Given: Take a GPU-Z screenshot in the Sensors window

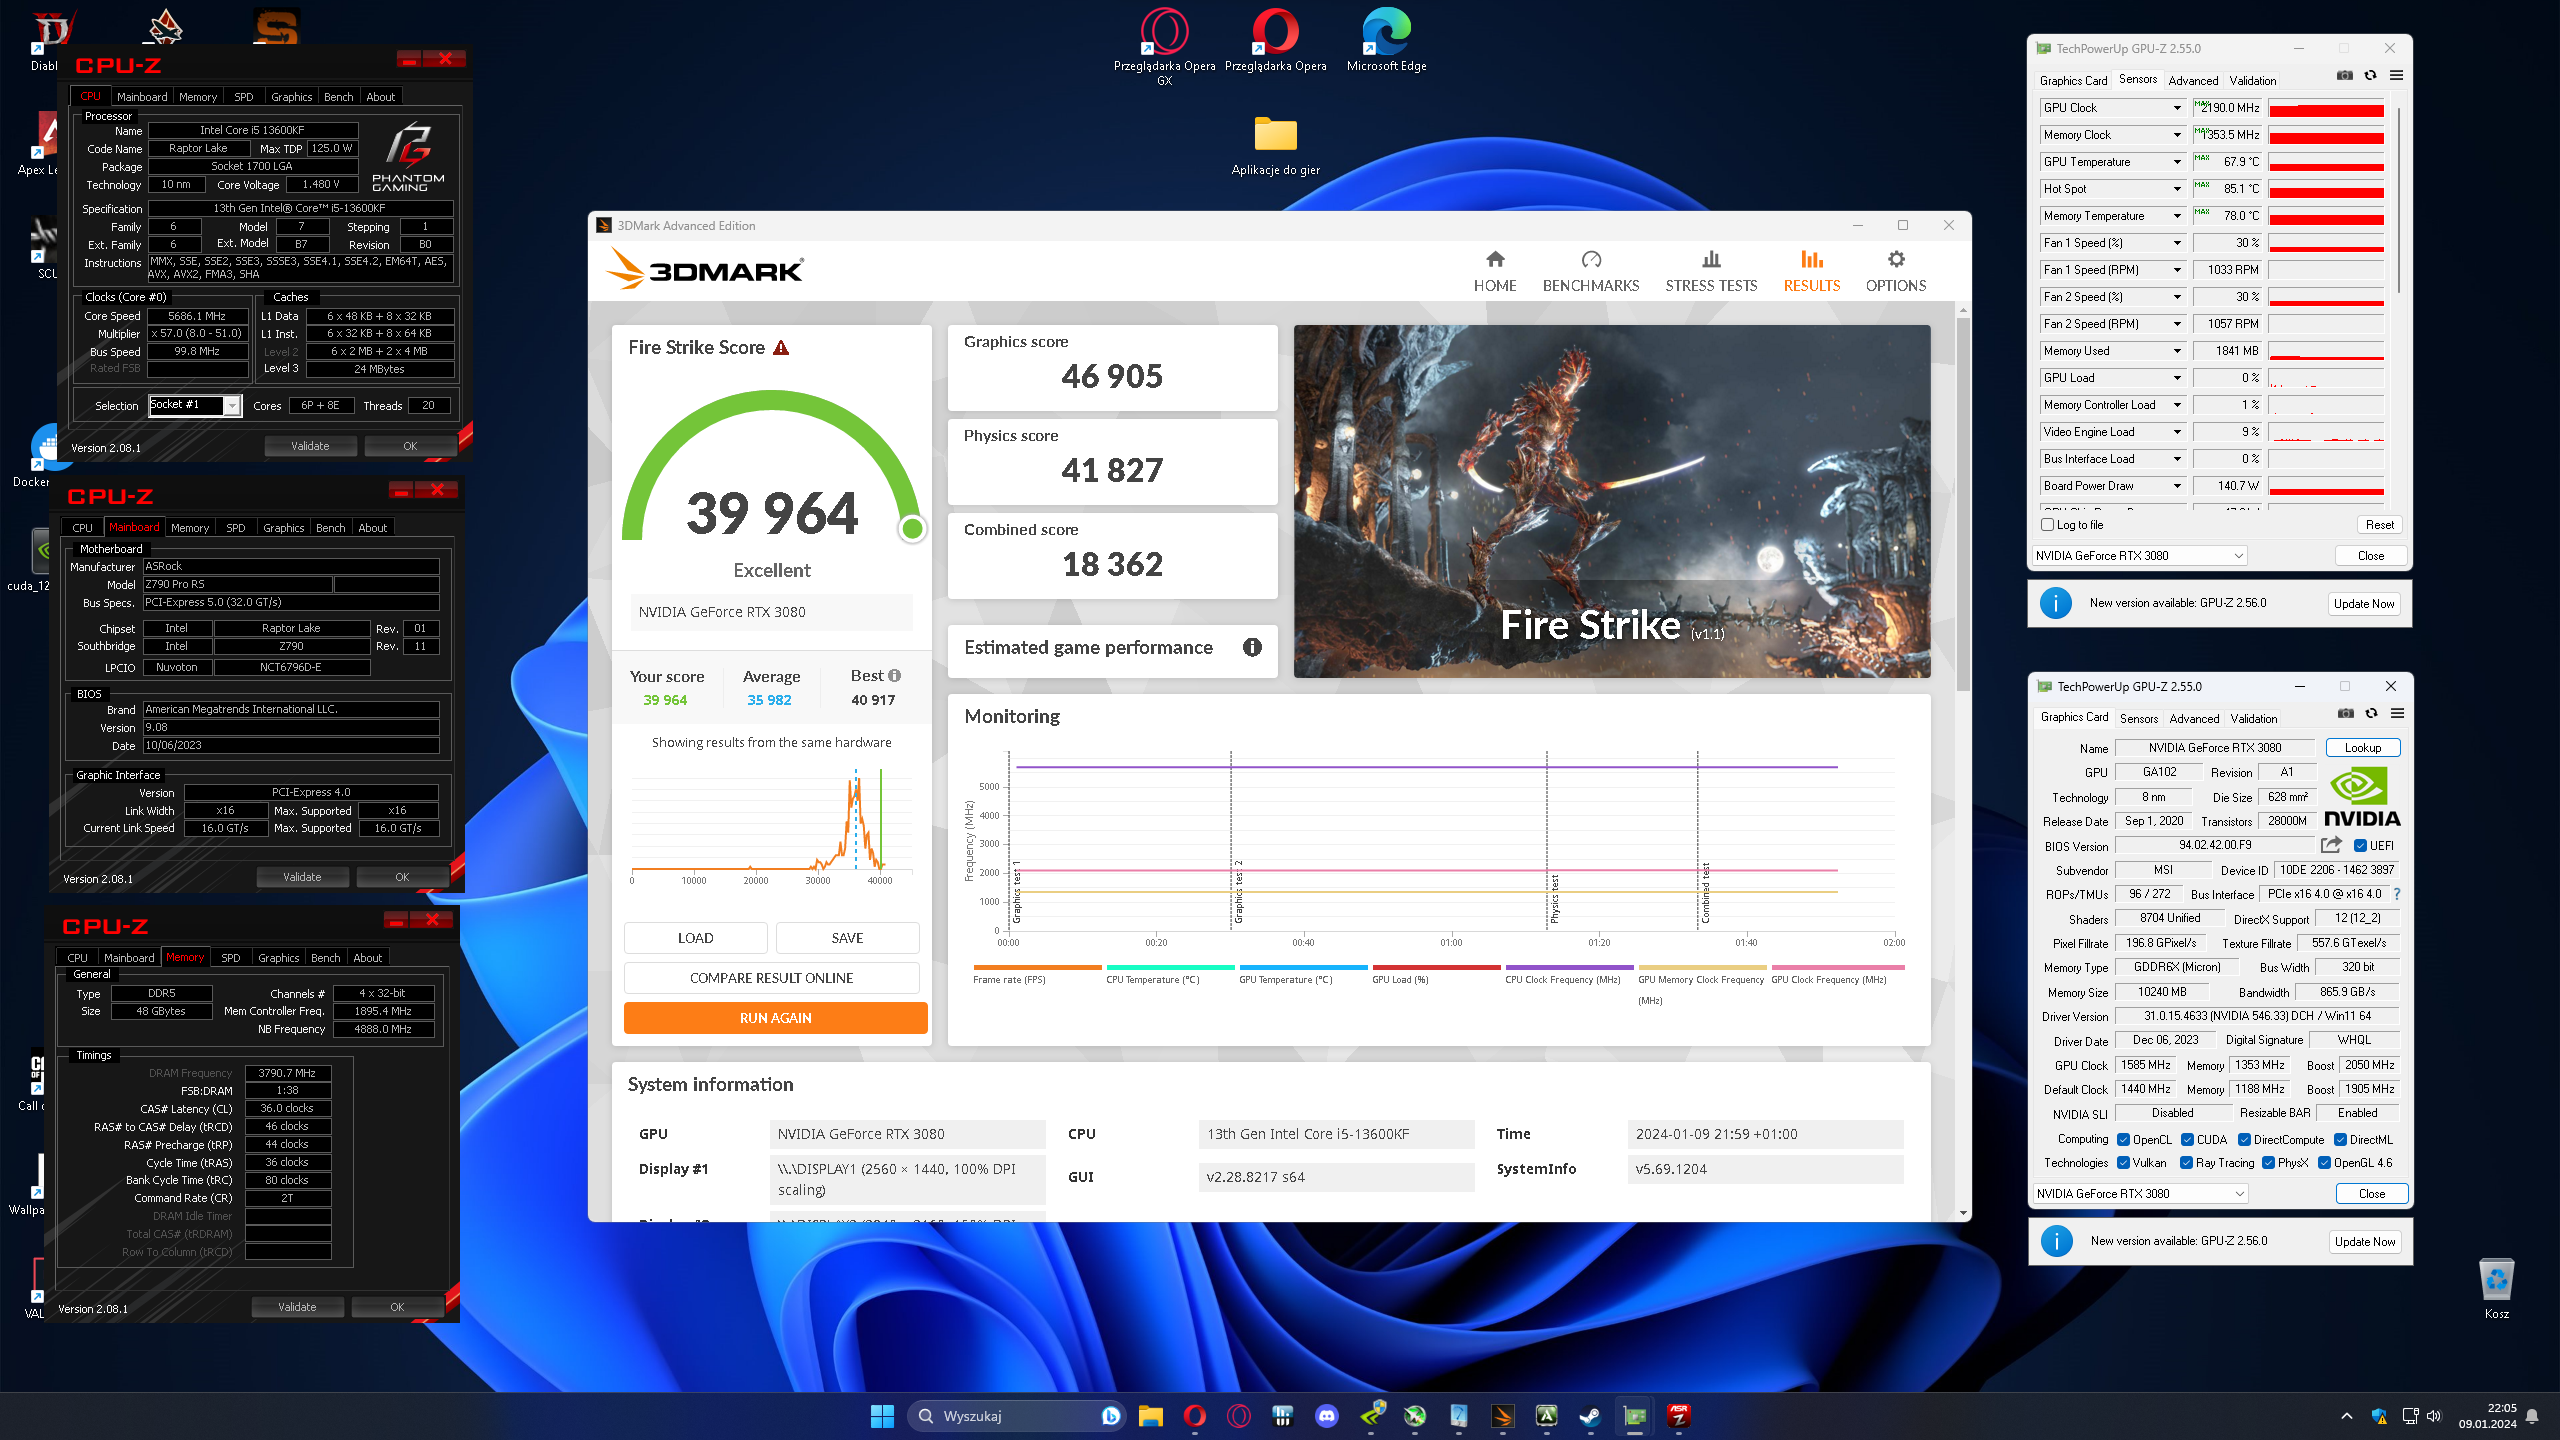Looking at the screenshot, I should coord(2344,76).
